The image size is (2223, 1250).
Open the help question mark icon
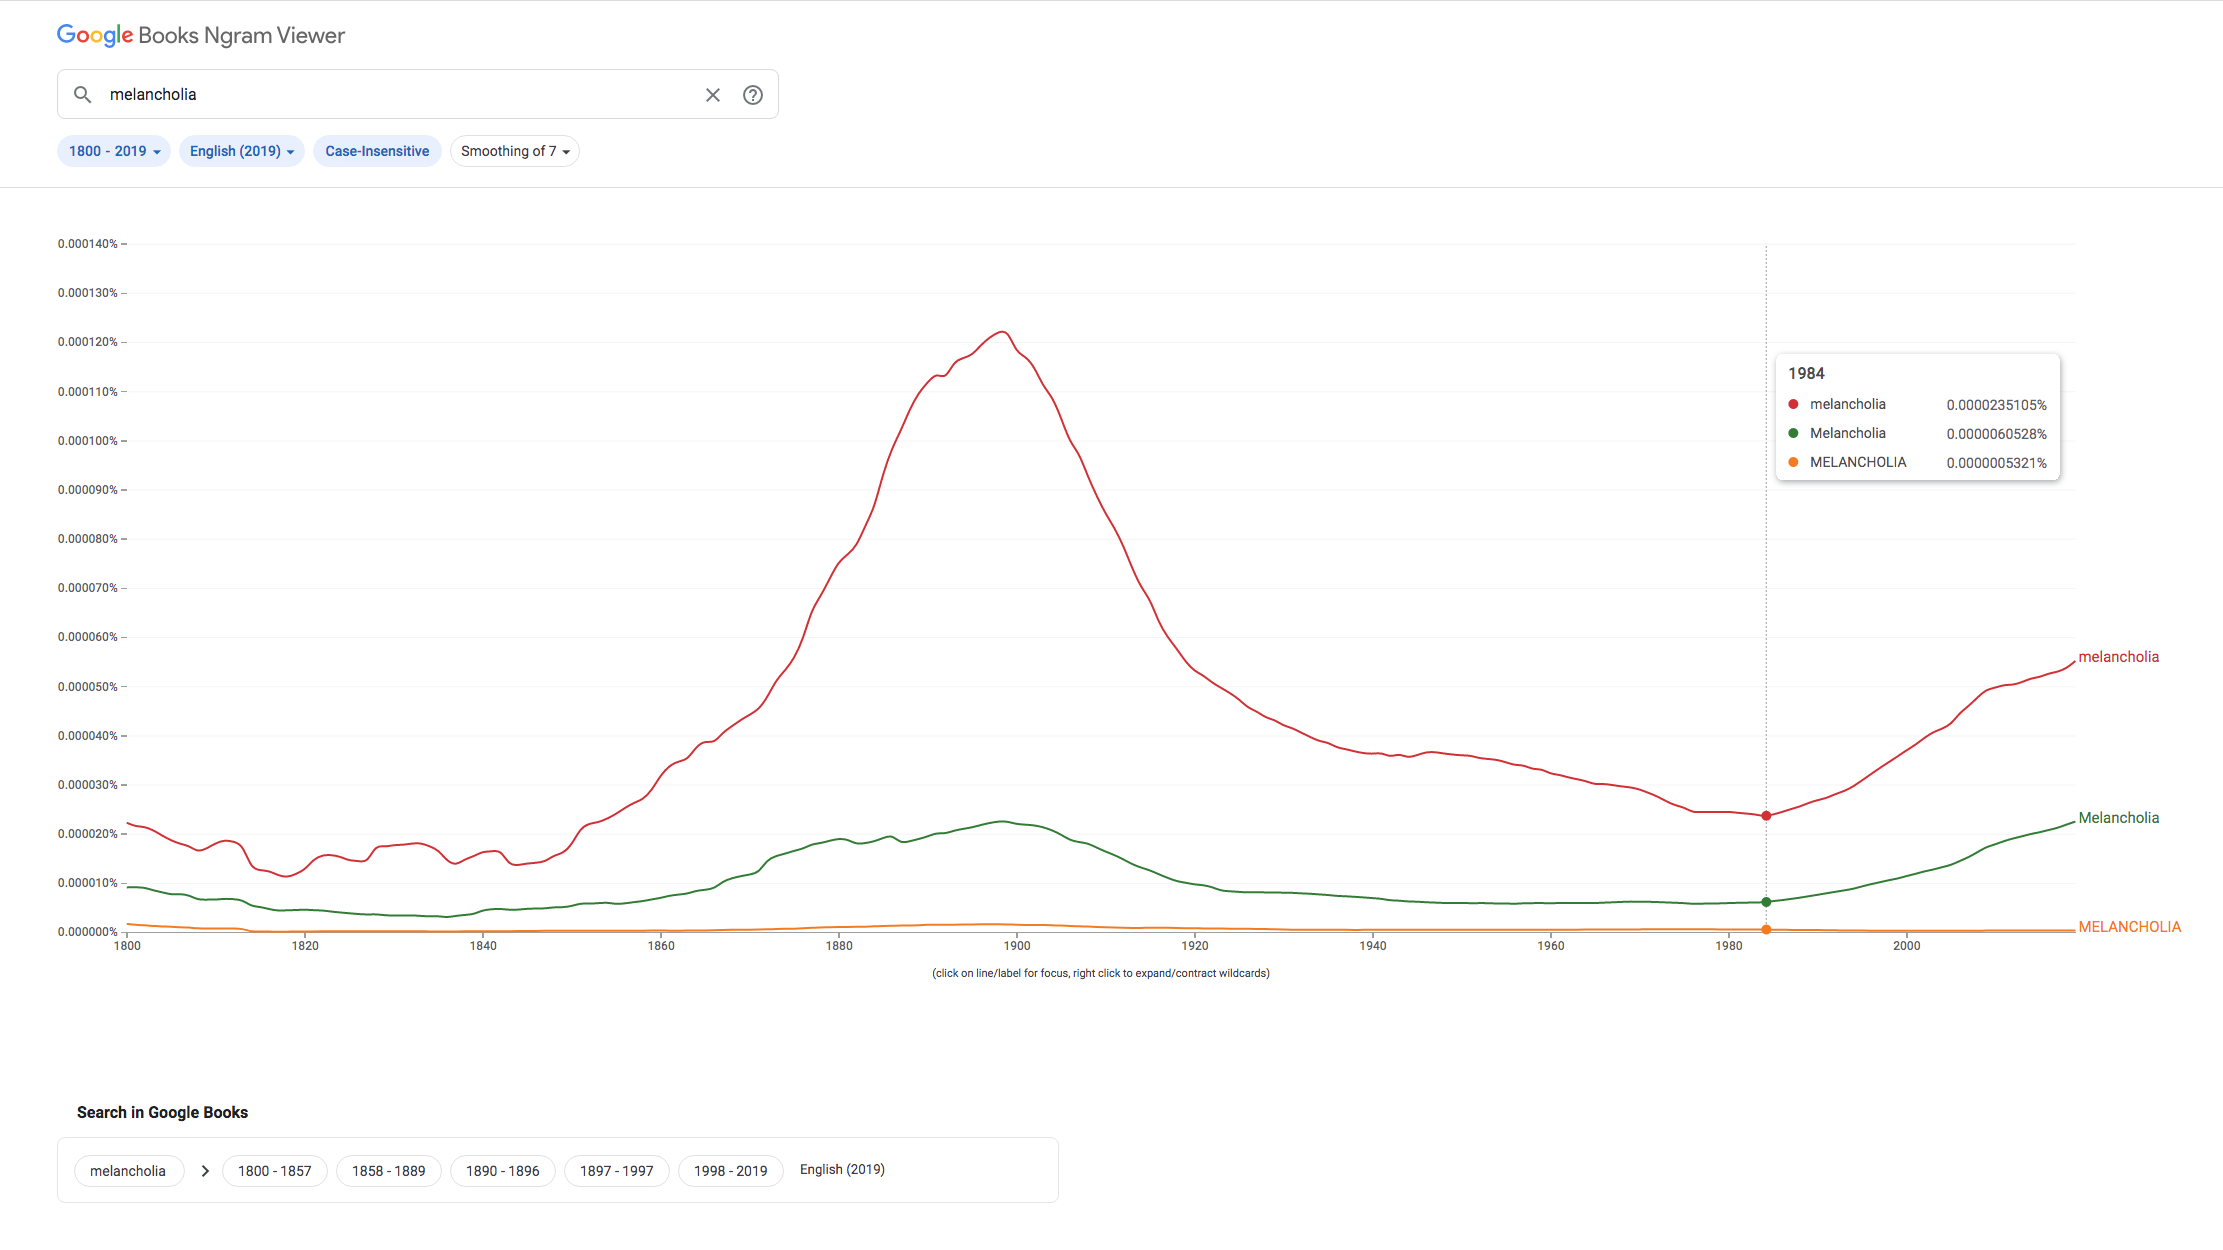point(753,95)
